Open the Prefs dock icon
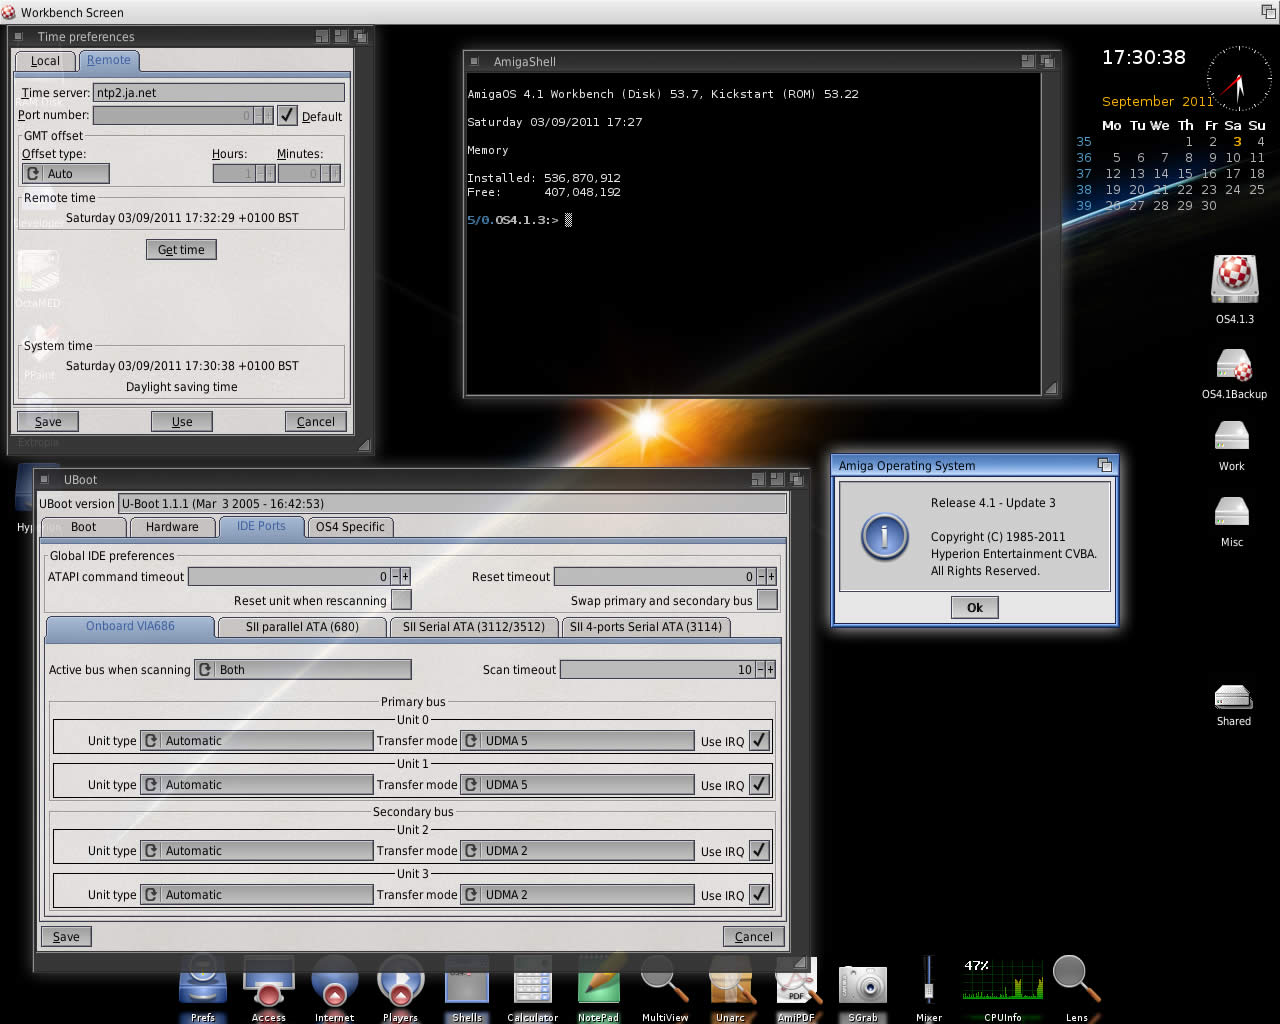The height and width of the screenshot is (1024, 1280). 203,981
